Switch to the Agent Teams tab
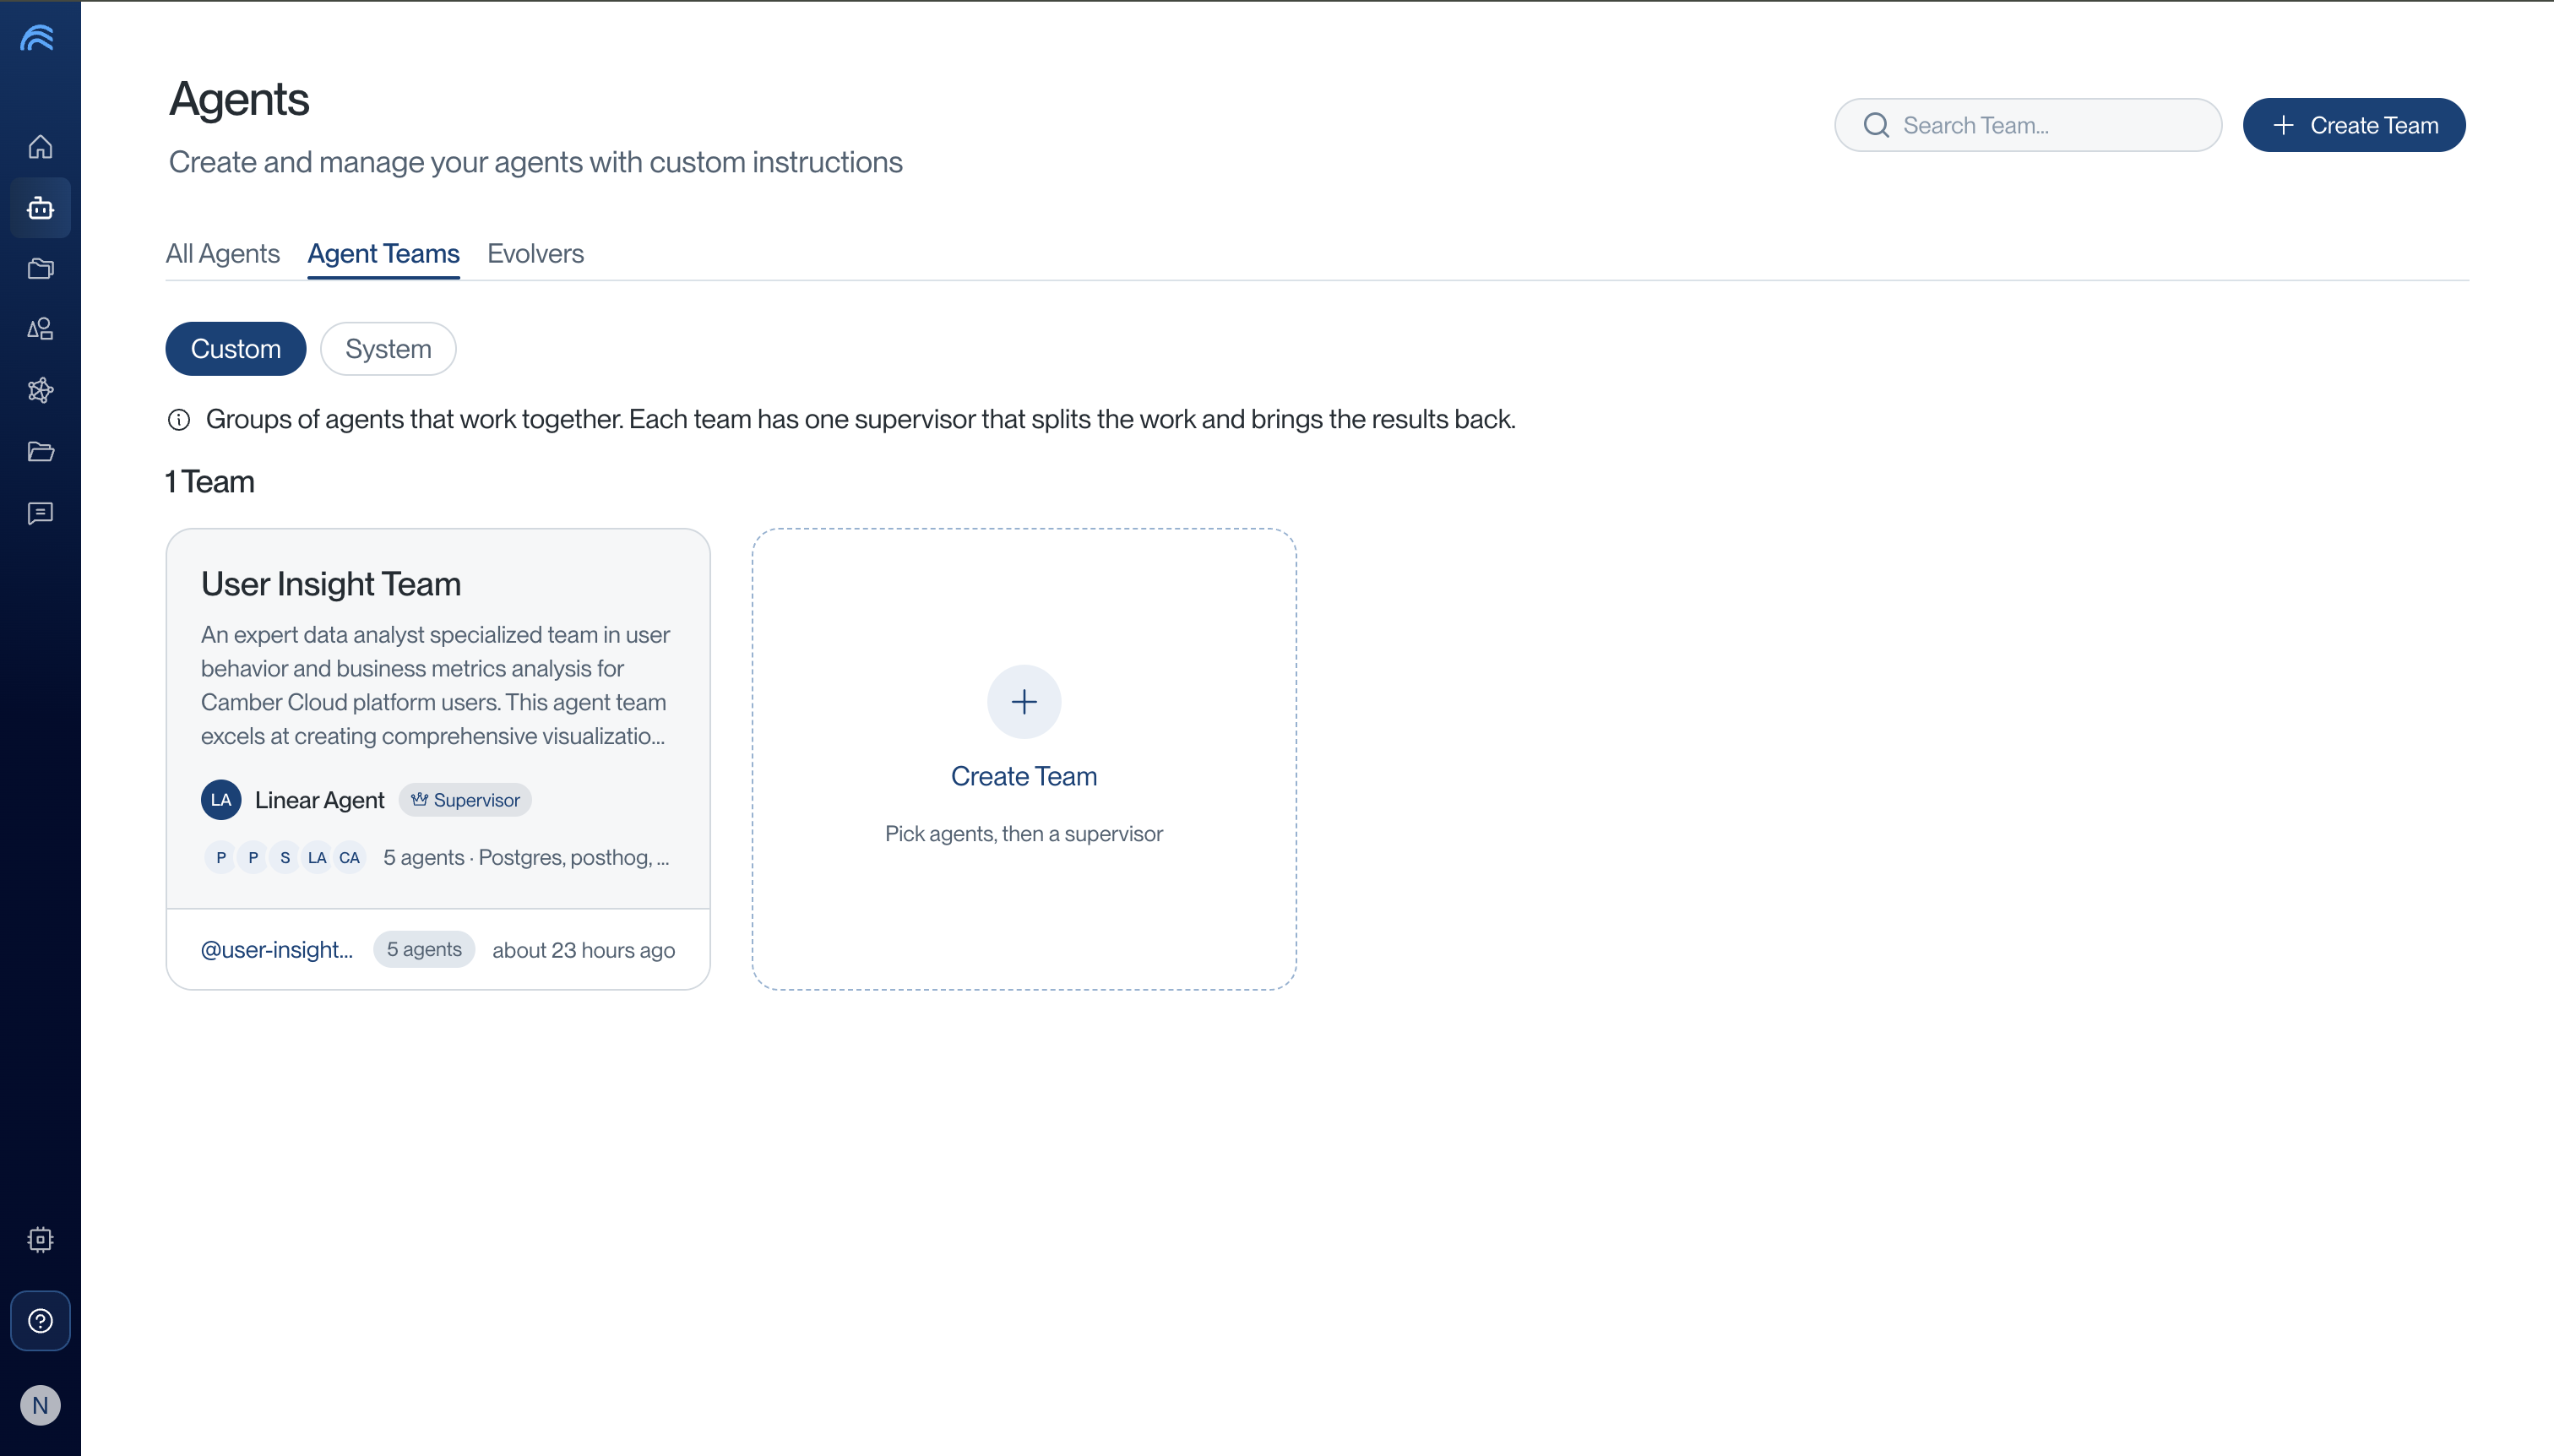The height and width of the screenshot is (1456, 2554). (383, 254)
